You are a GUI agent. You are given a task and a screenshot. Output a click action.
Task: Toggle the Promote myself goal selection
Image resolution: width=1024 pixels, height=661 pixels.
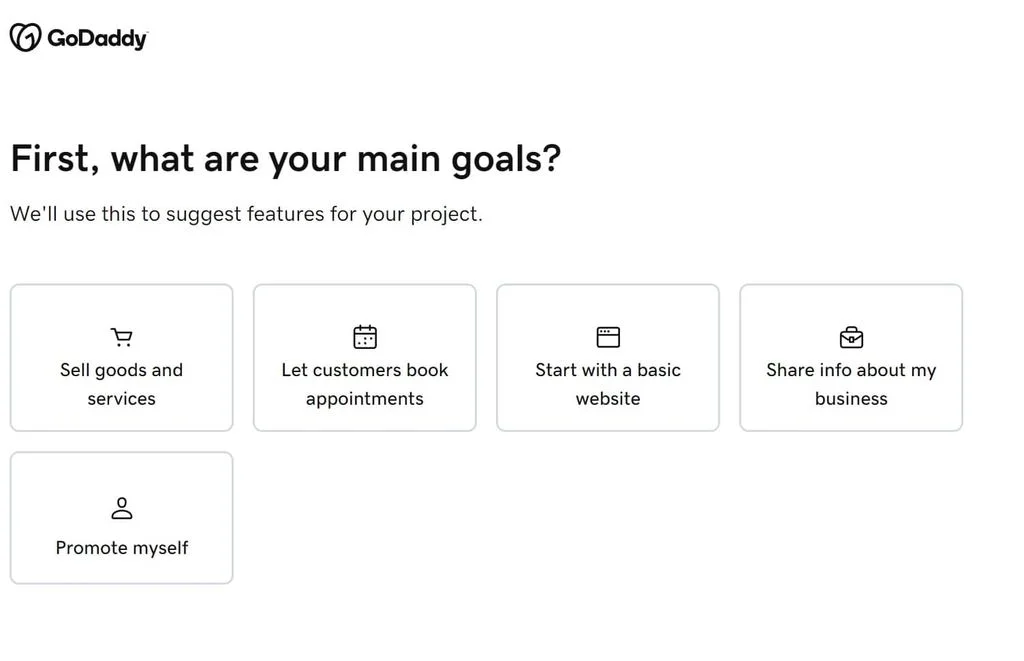[x=121, y=517]
